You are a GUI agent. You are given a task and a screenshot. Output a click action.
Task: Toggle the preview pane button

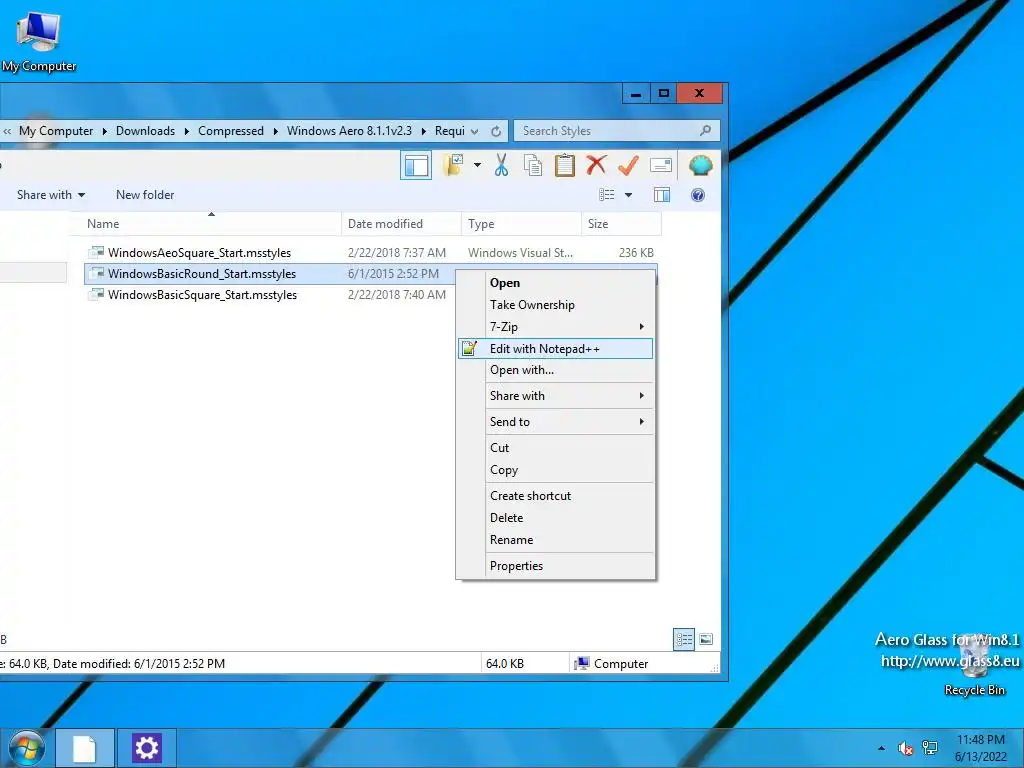pos(662,195)
